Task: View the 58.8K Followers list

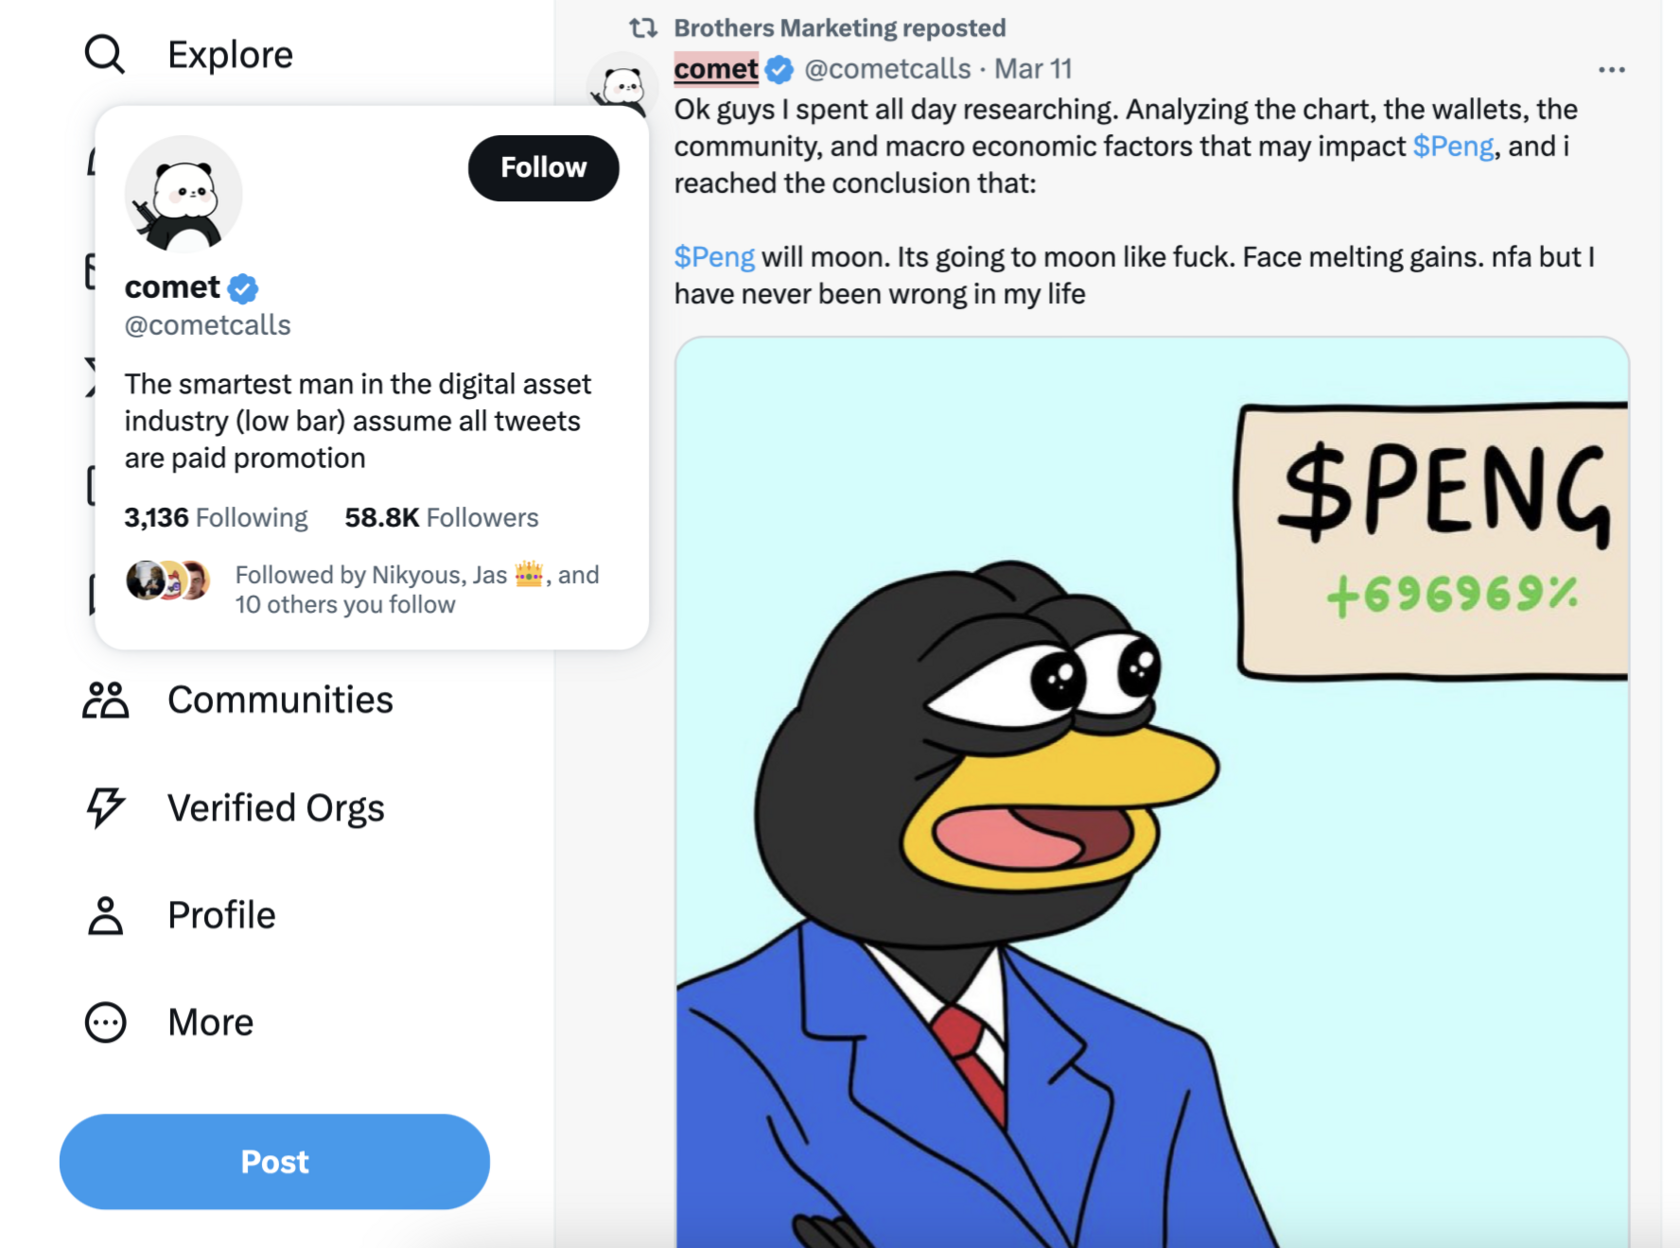Action: point(441,517)
